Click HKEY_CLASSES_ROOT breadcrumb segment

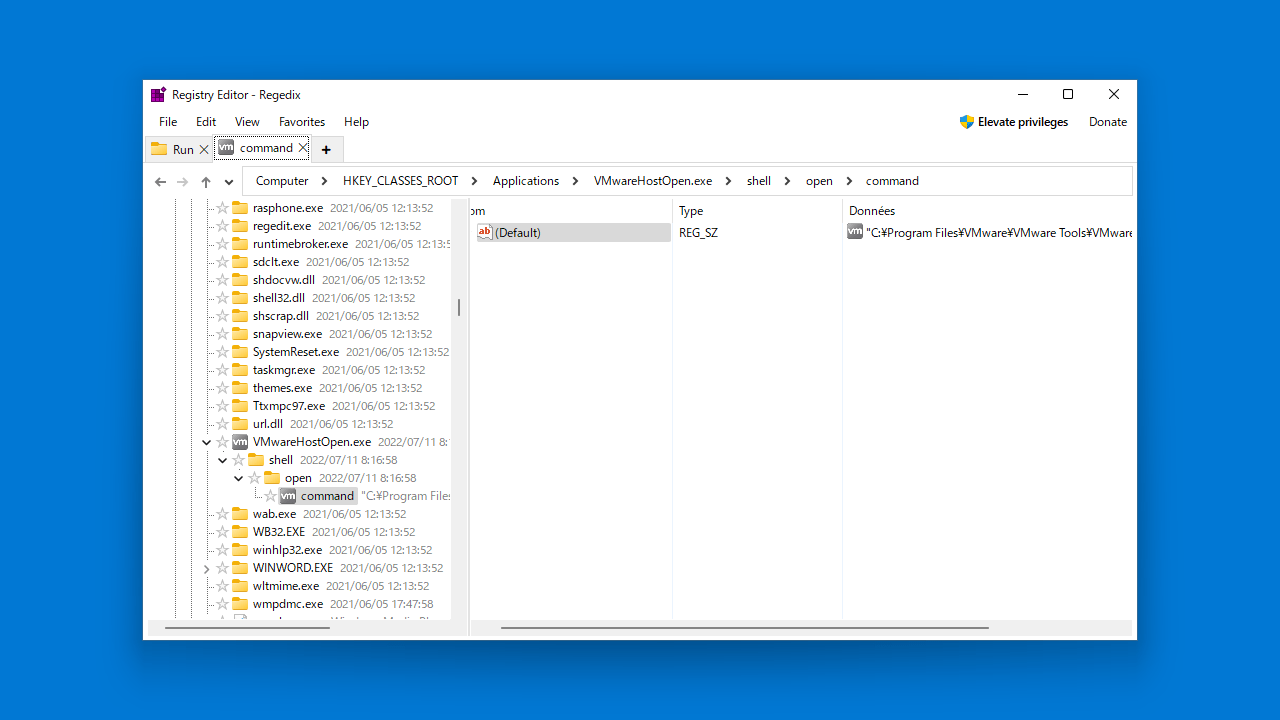click(400, 181)
